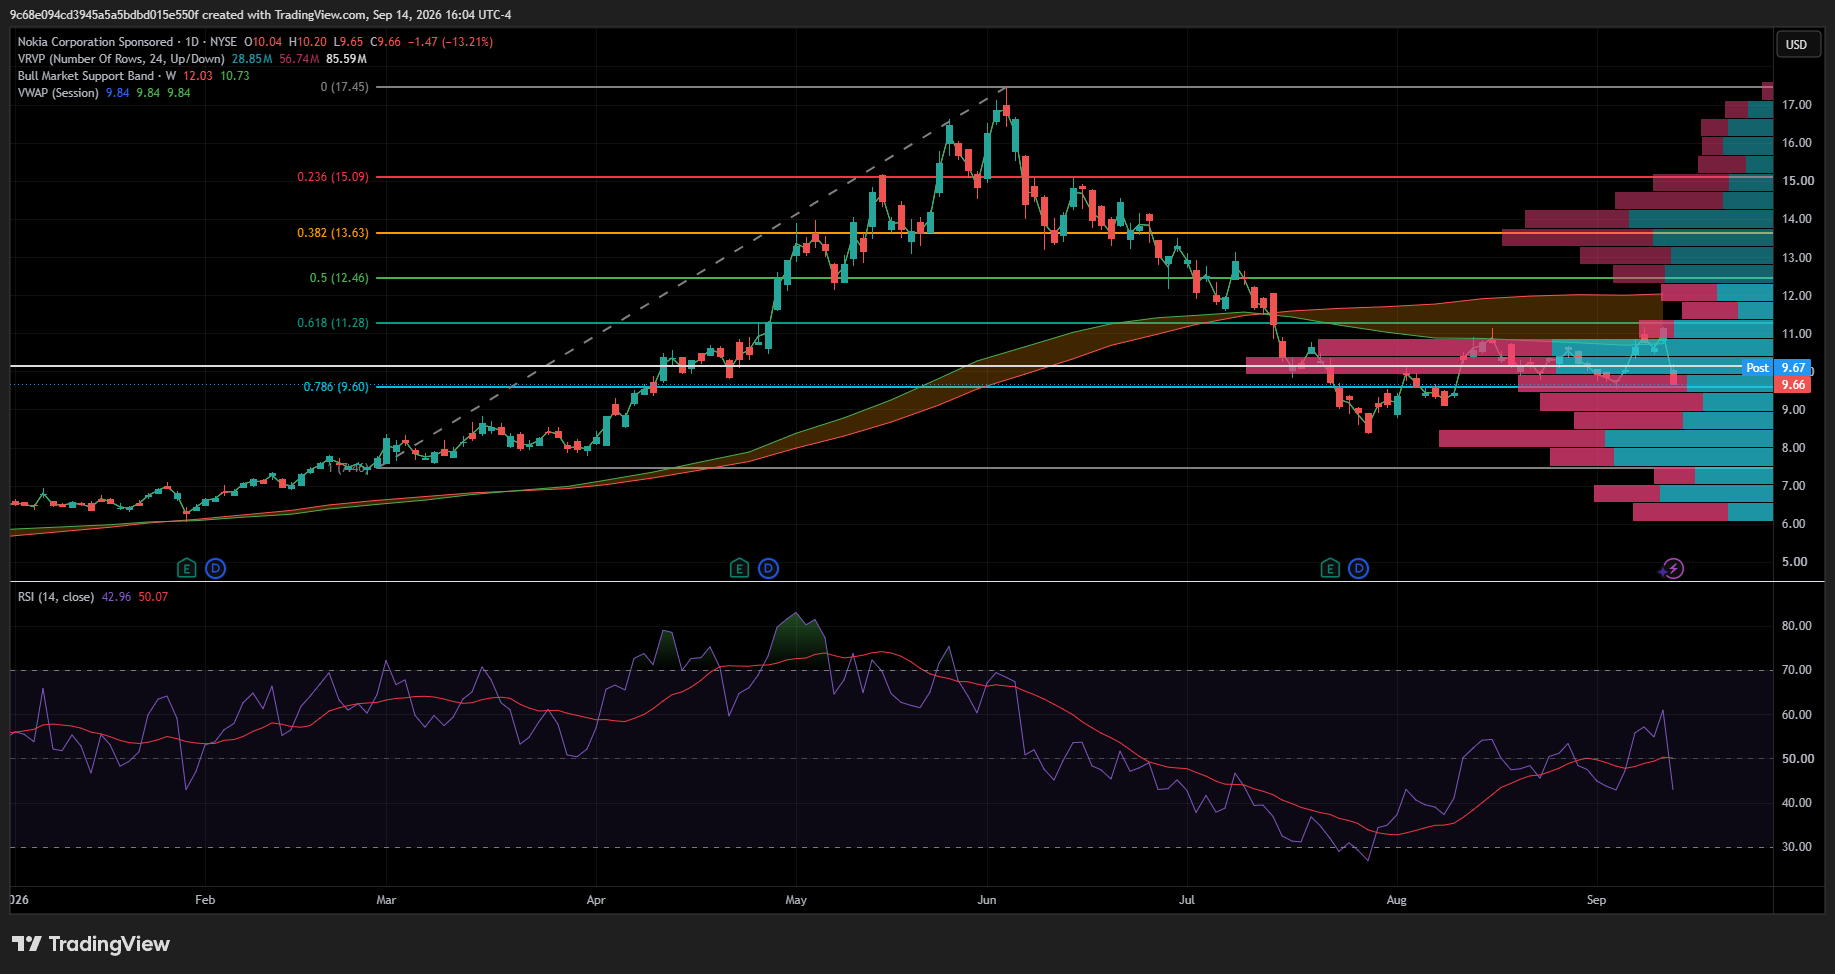Screen dimensions: 1835x974
Task: Click the Fibonacci 0.236 (15.09) level label
Action: coord(333,177)
